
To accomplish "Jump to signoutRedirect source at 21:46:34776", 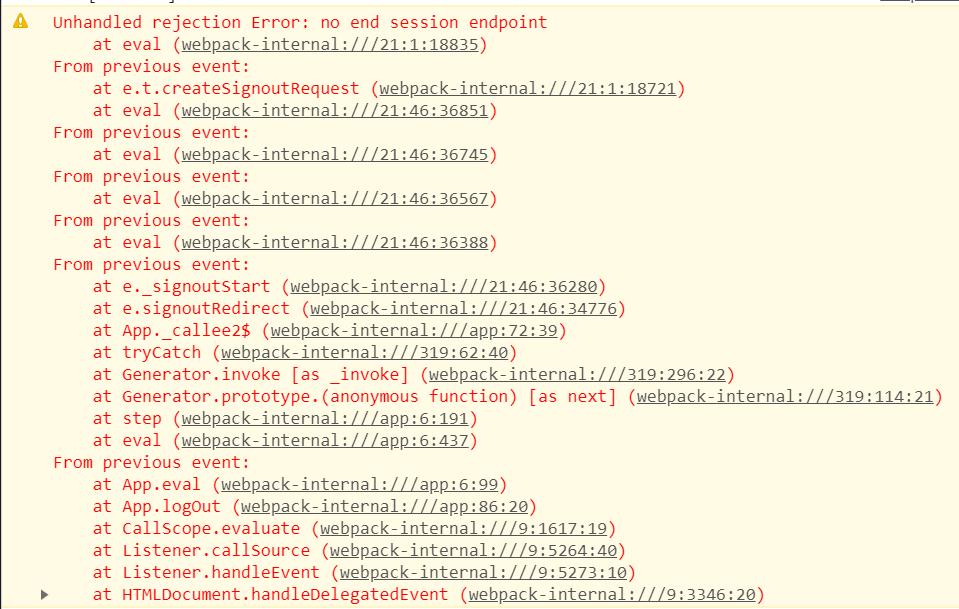I will (464, 309).
